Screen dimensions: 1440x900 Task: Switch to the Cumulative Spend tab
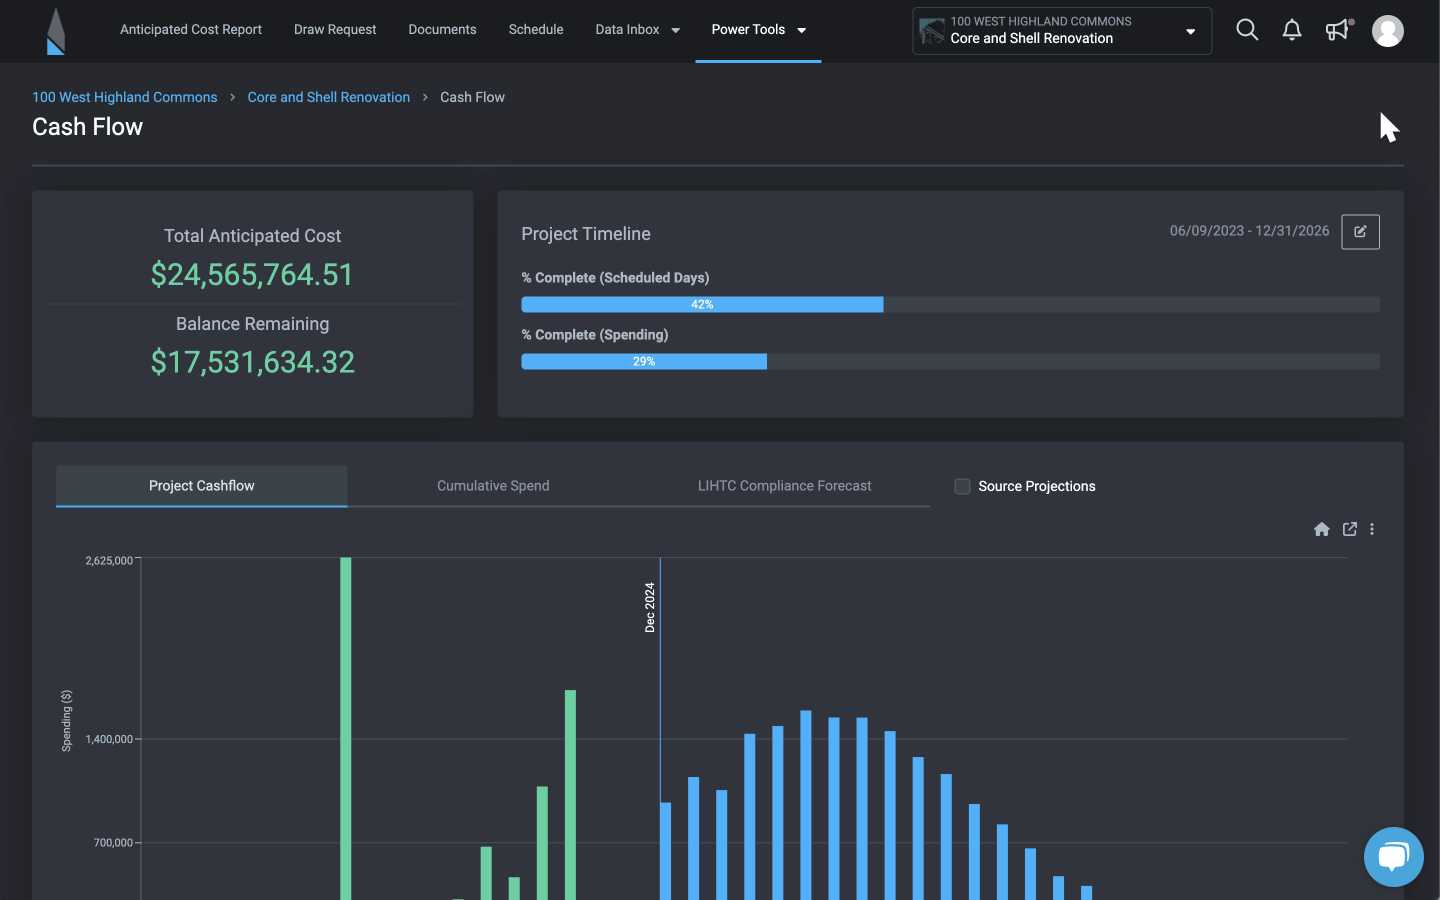click(493, 486)
